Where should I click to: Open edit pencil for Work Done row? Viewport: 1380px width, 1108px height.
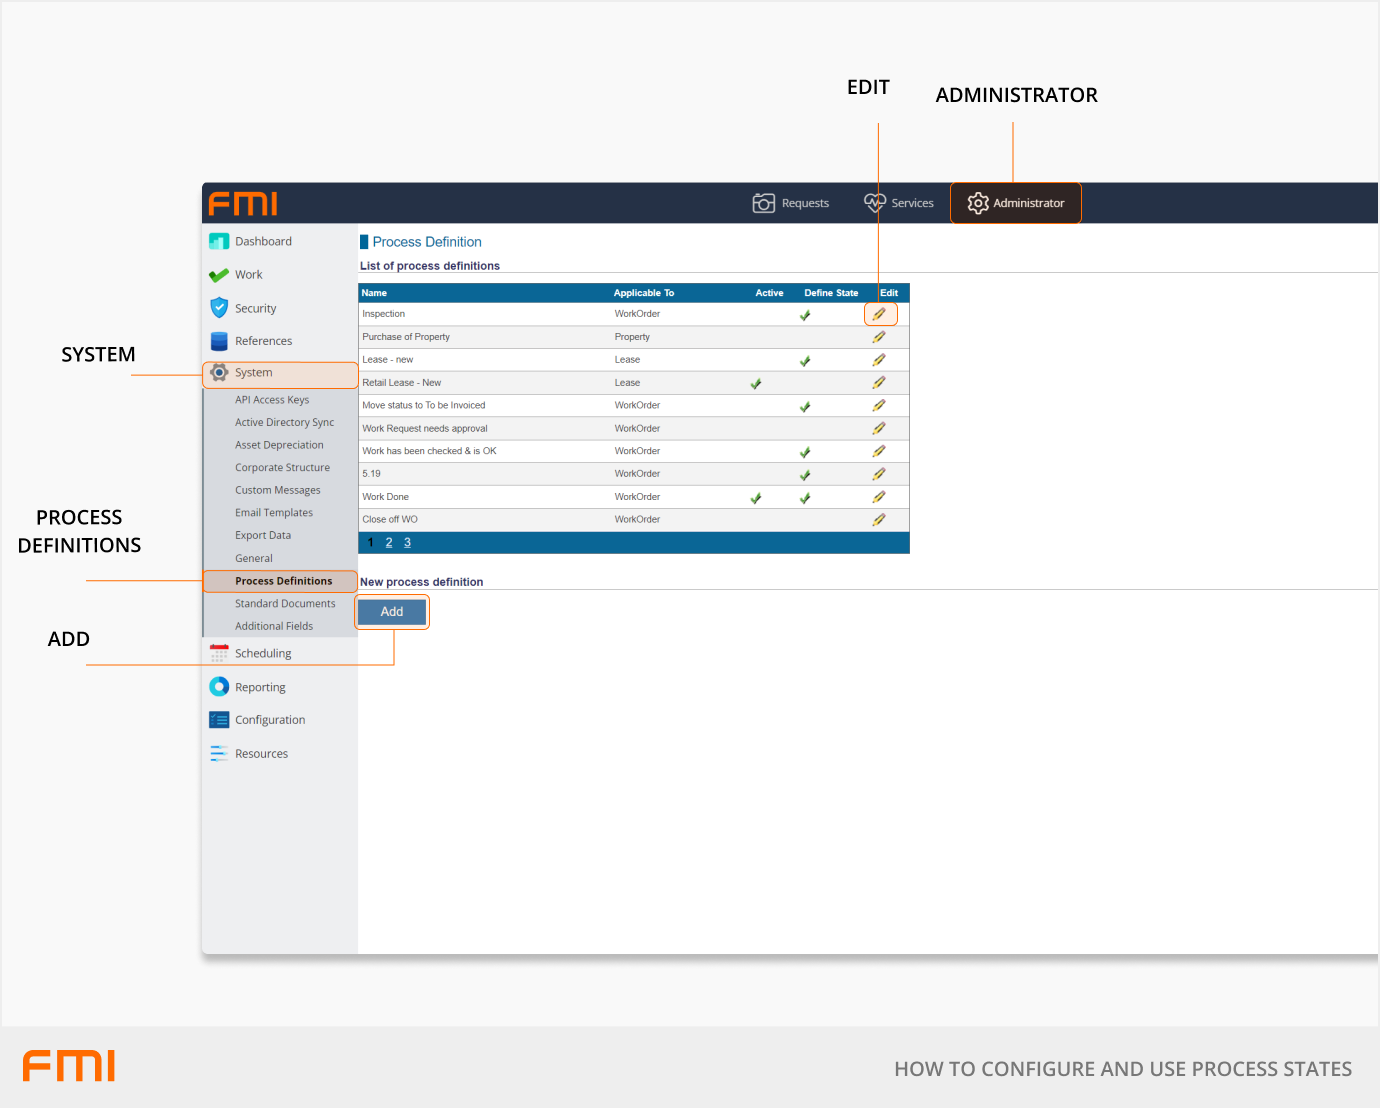[x=879, y=497]
